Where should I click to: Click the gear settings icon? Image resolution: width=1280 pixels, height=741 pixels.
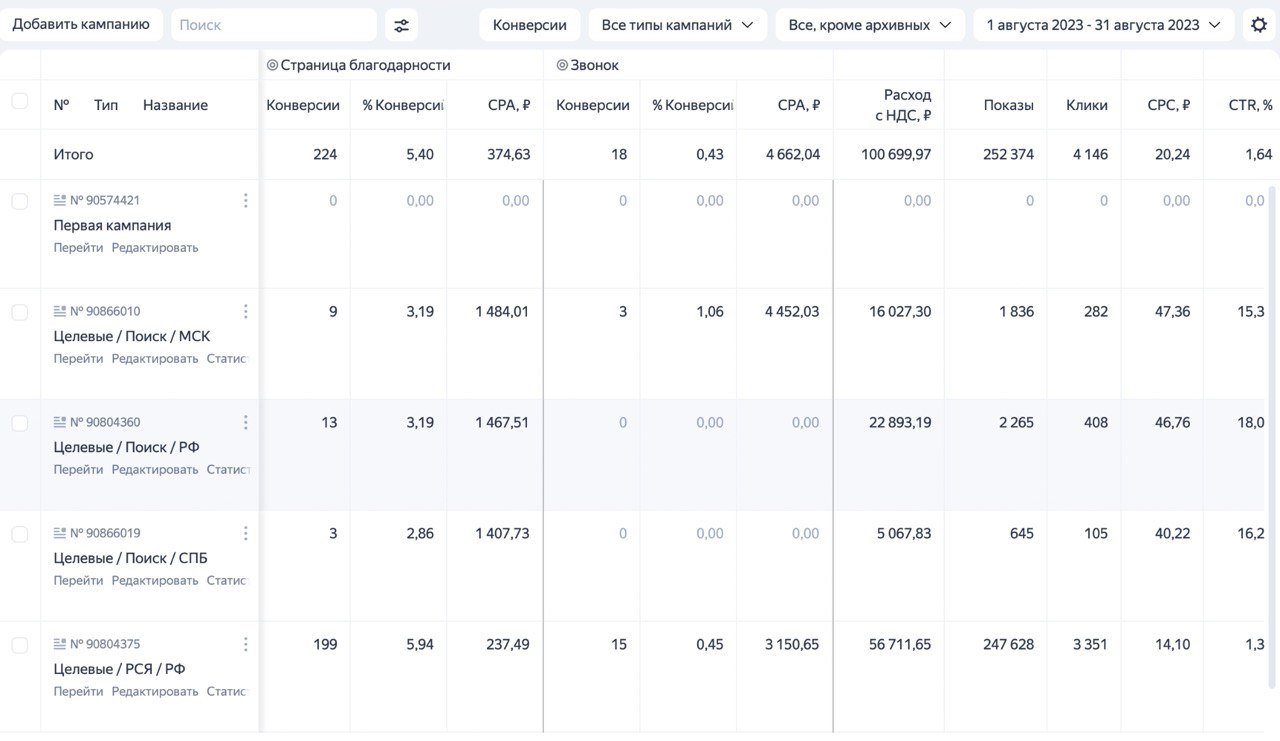1259,25
